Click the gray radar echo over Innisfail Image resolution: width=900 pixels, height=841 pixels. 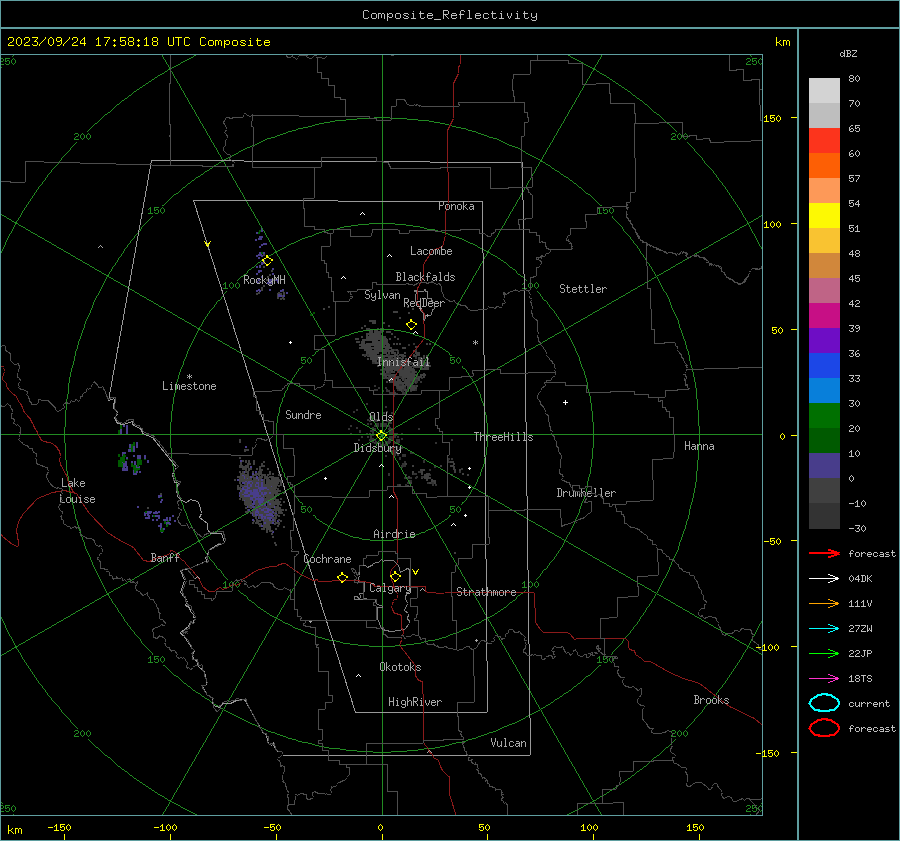(x=392, y=359)
